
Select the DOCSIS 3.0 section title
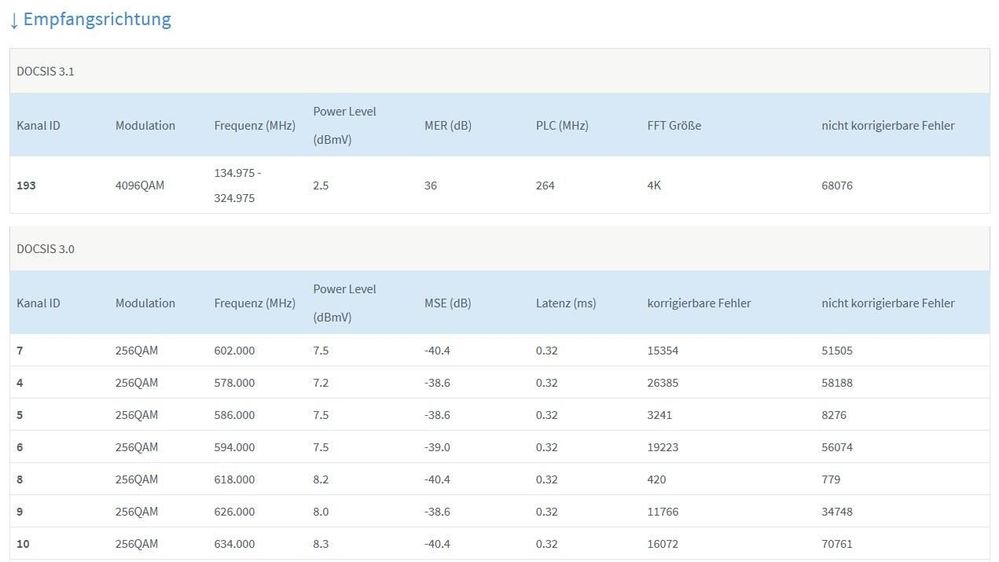[45, 248]
